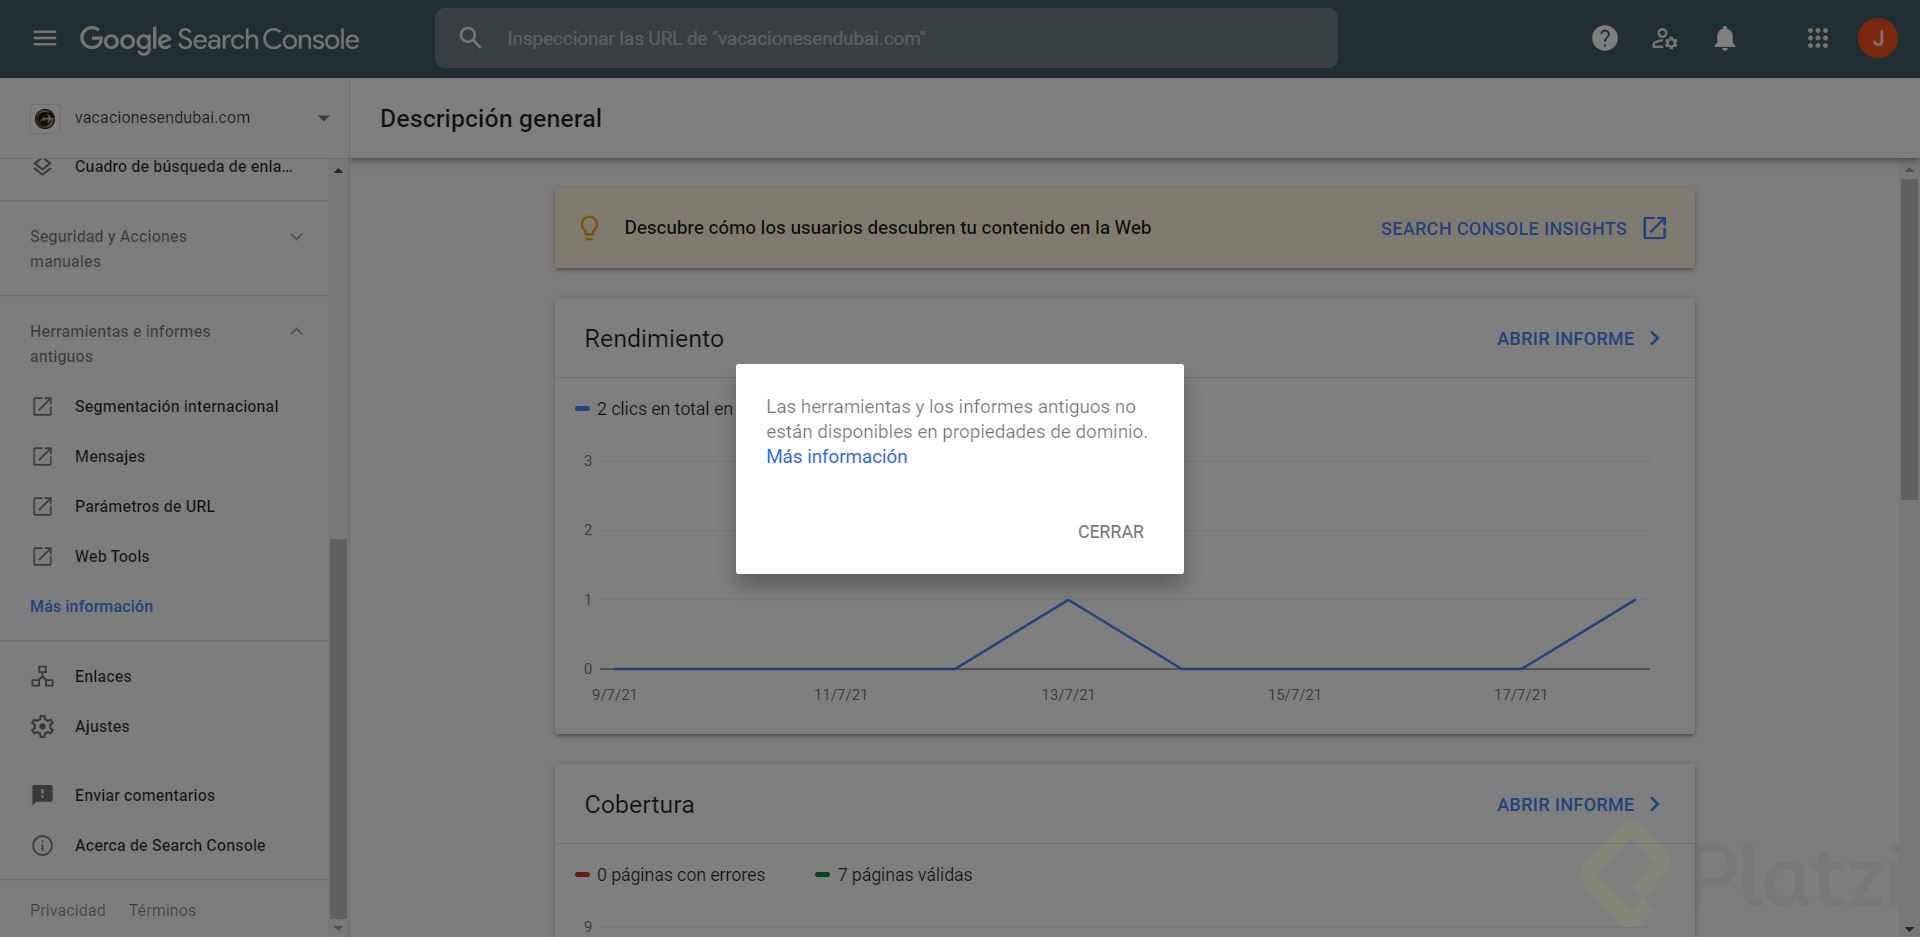This screenshot has width=1920, height=937.
Task: Open users and permissions settings icon
Action: tap(1665, 38)
